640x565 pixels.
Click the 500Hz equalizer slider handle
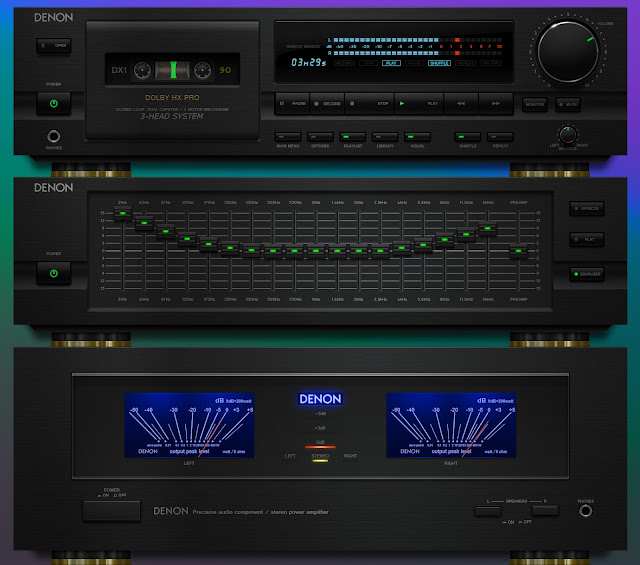coord(273,251)
